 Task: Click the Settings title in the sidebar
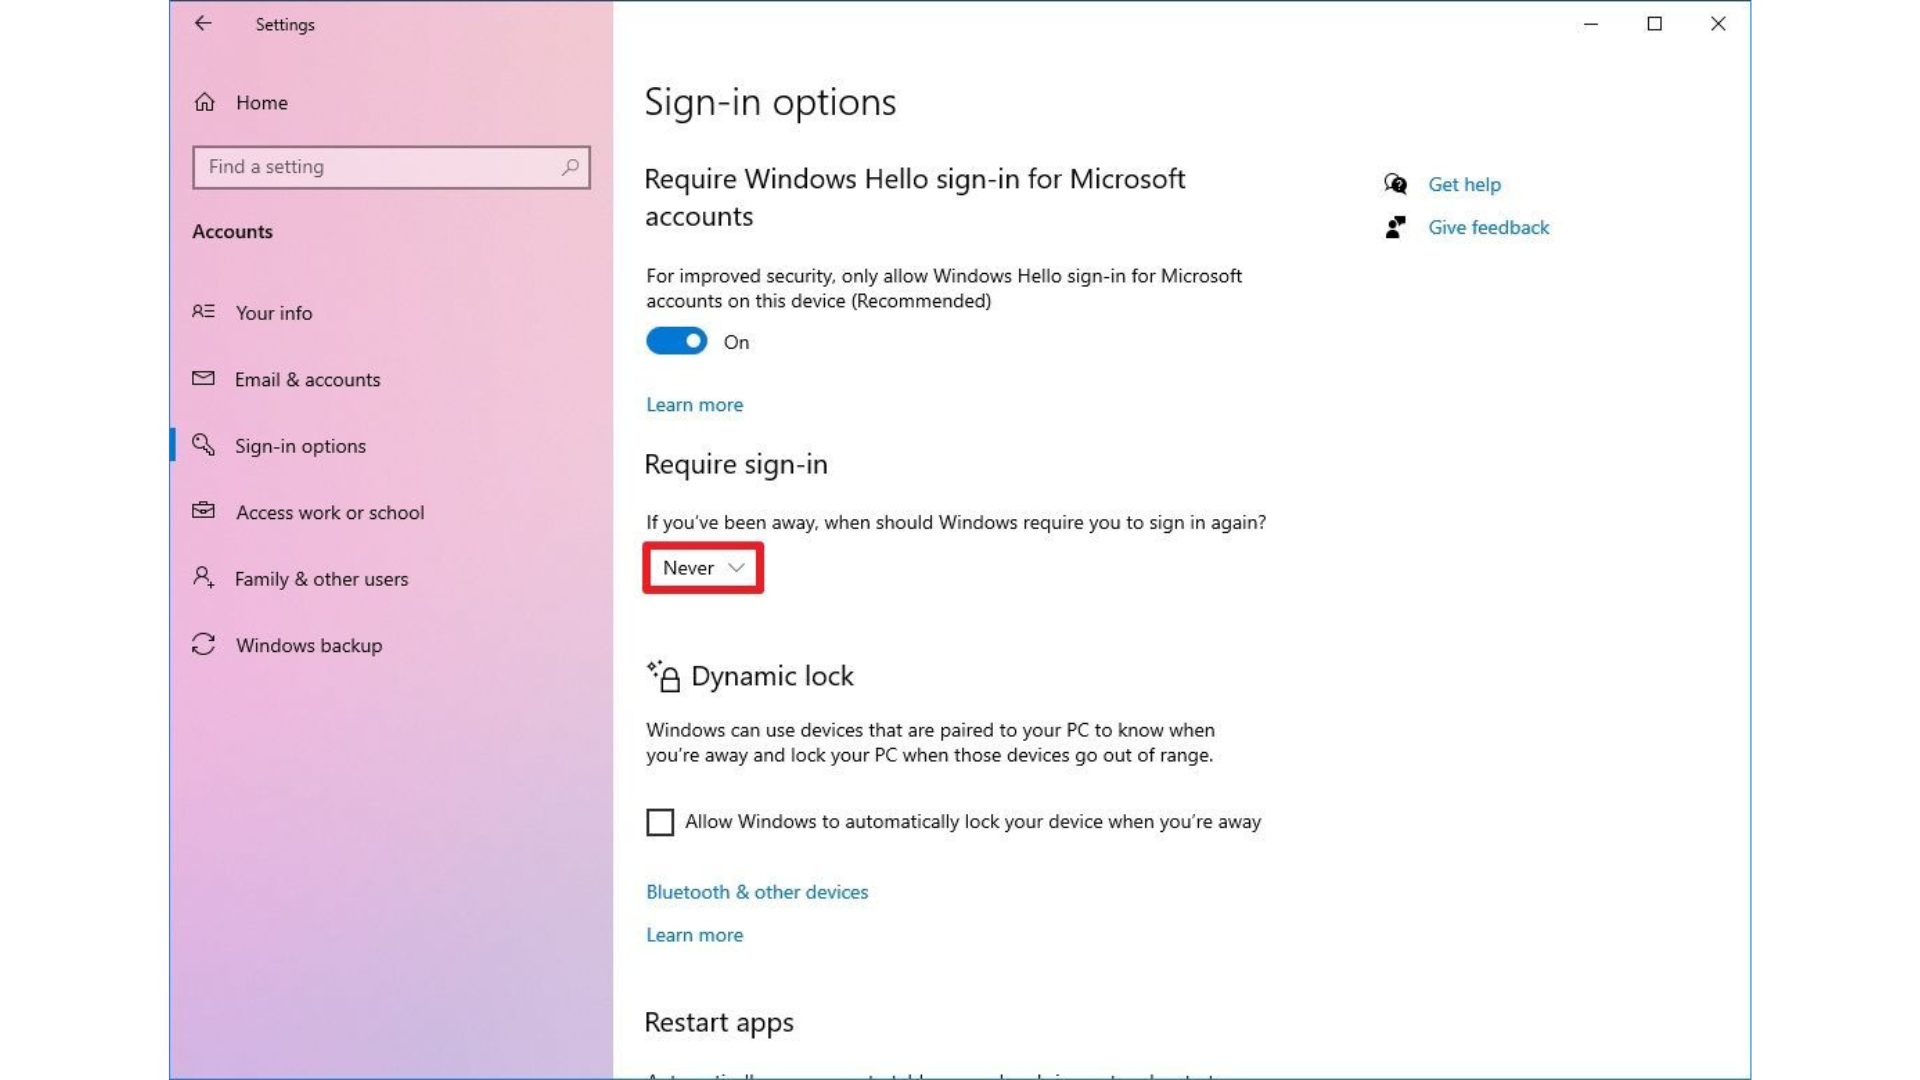285,24
